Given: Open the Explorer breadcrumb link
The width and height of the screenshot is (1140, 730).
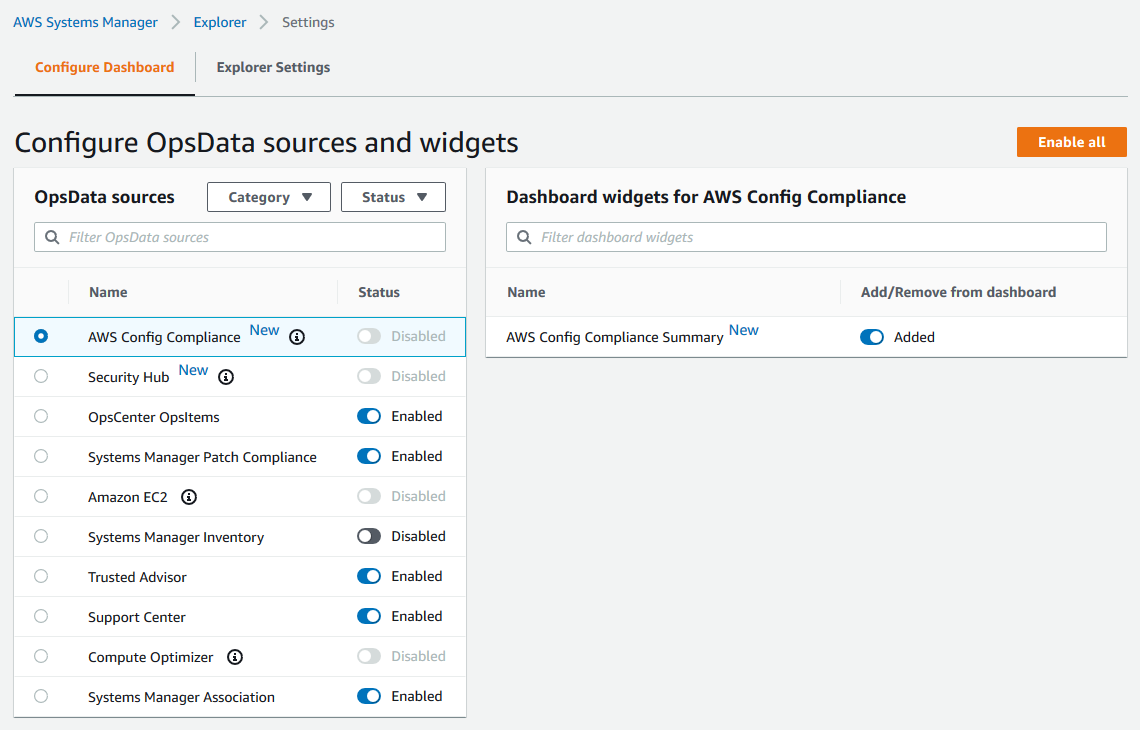Looking at the screenshot, I should [x=220, y=23].
